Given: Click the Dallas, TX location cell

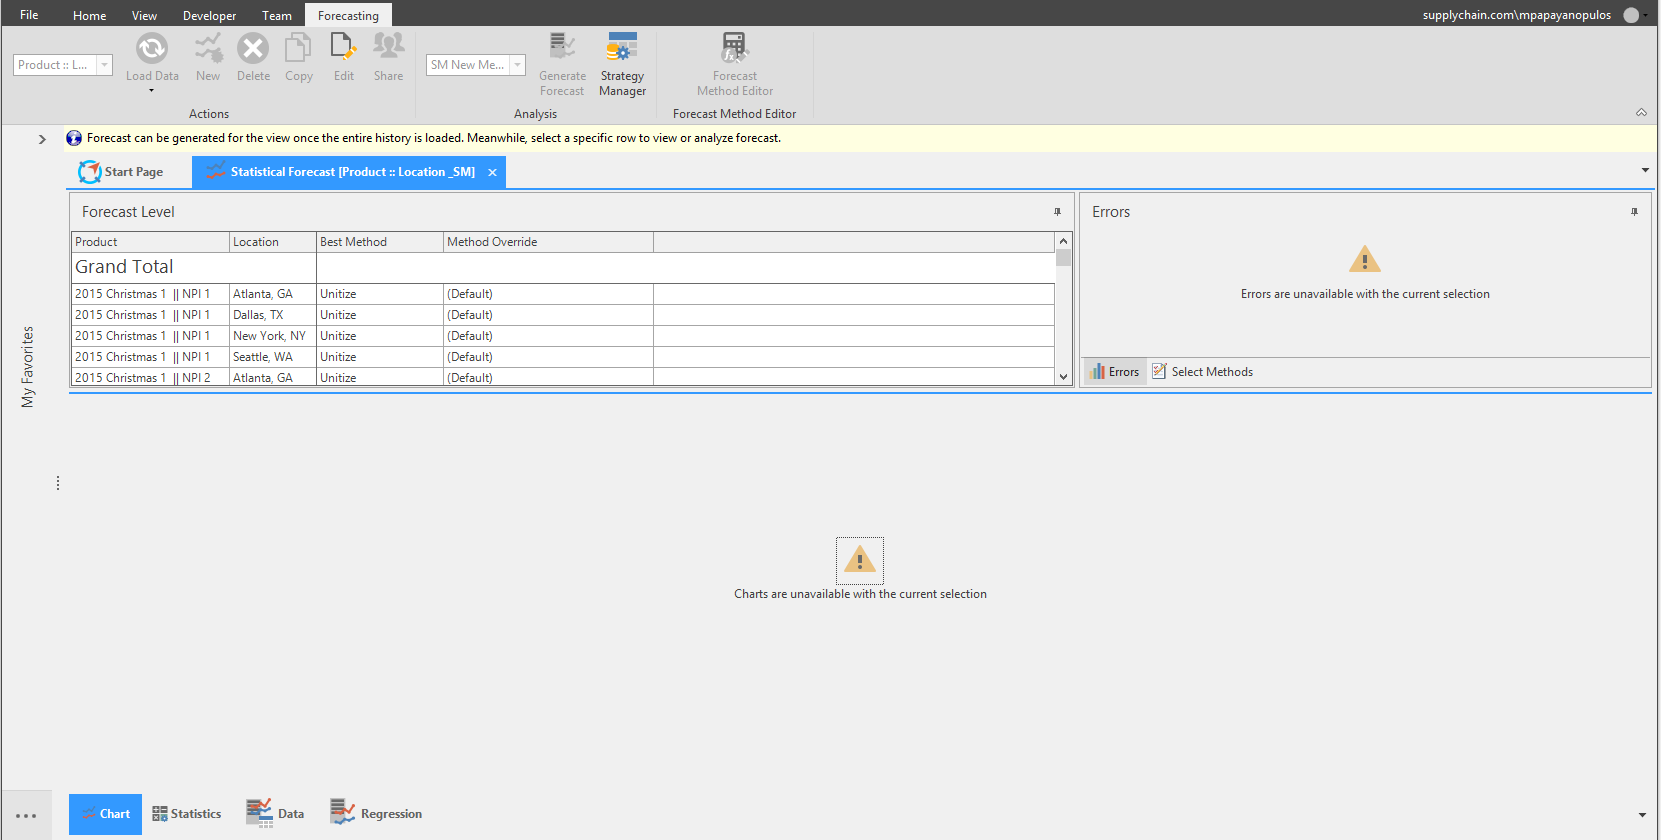Looking at the screenshot, I should click(x=272, y=315).
